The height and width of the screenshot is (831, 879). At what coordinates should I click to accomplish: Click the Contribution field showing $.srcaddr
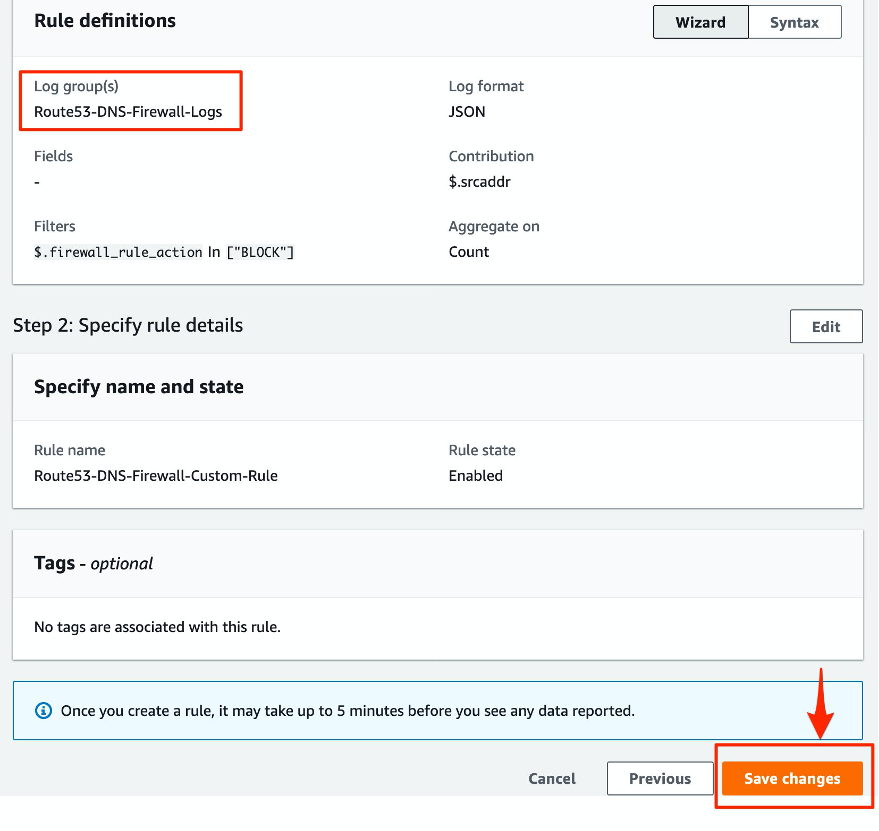[478, 182]
